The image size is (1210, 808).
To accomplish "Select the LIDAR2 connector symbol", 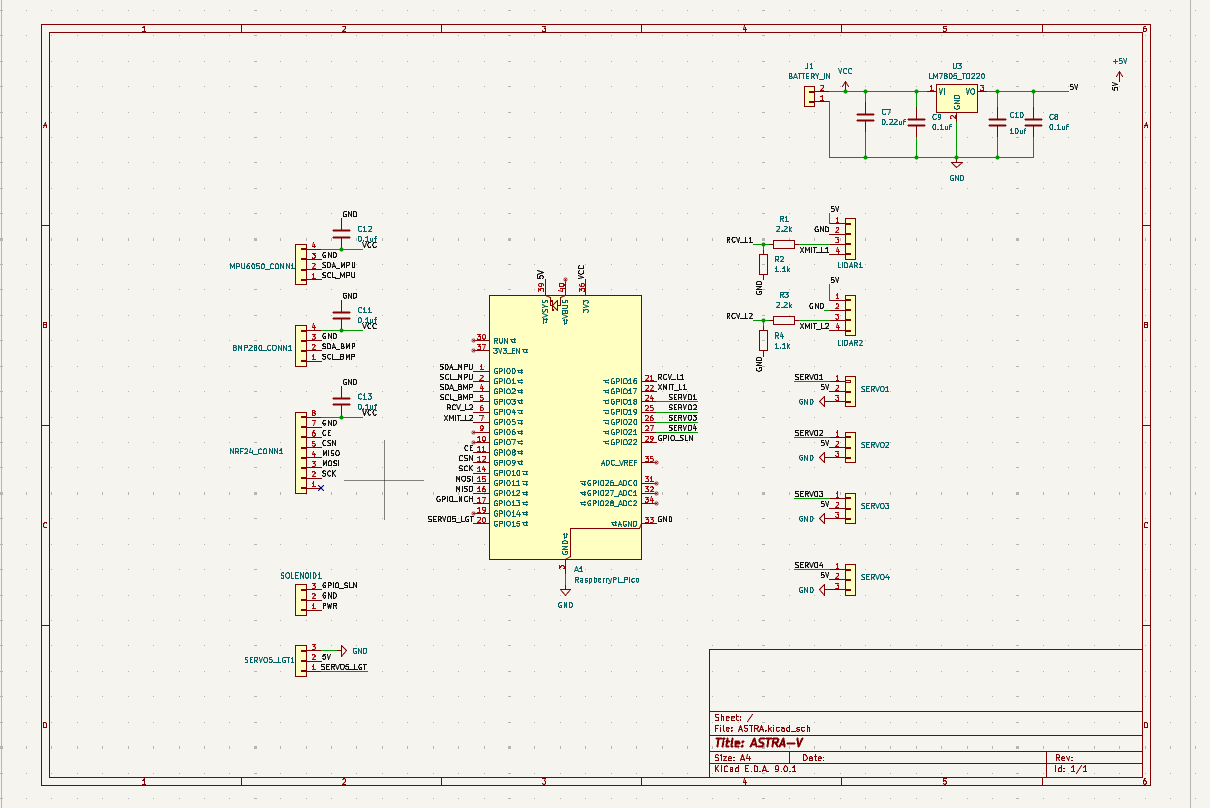I will [849, 314].
